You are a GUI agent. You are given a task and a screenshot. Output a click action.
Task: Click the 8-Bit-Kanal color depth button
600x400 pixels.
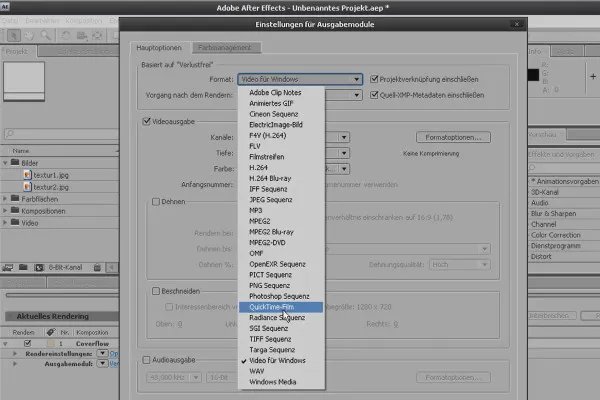65,267
